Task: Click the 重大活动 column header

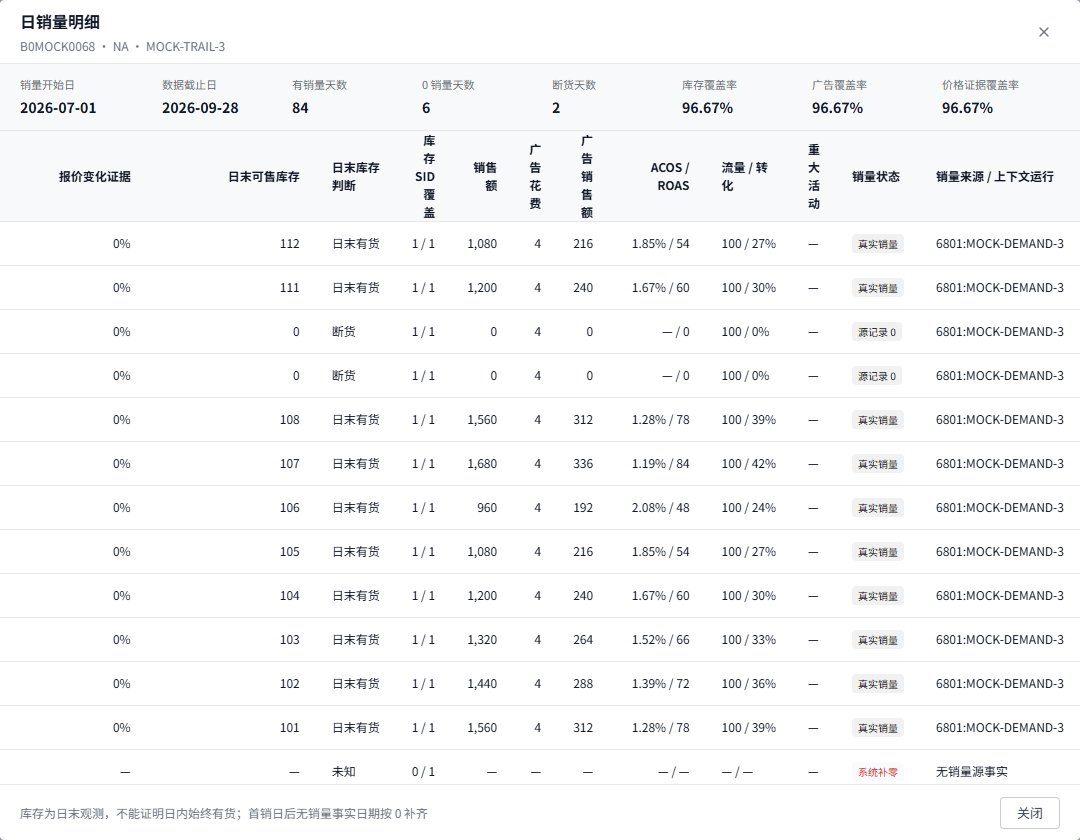Action: (813, 176)
